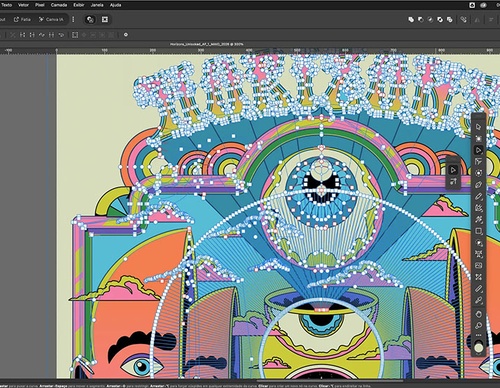Click the square transform-mode icon in context toolbar

(x=75, y=35)
